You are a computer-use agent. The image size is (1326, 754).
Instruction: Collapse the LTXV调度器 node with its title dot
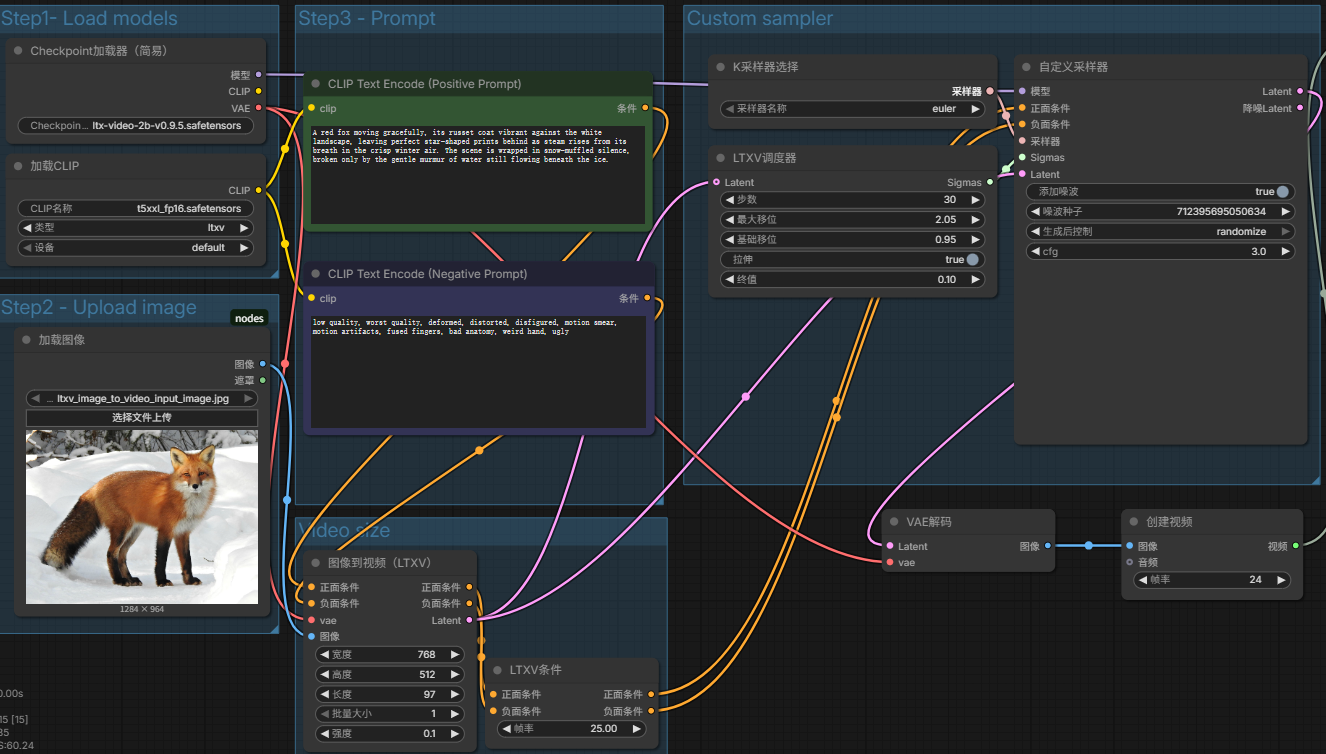click(720, 158)
